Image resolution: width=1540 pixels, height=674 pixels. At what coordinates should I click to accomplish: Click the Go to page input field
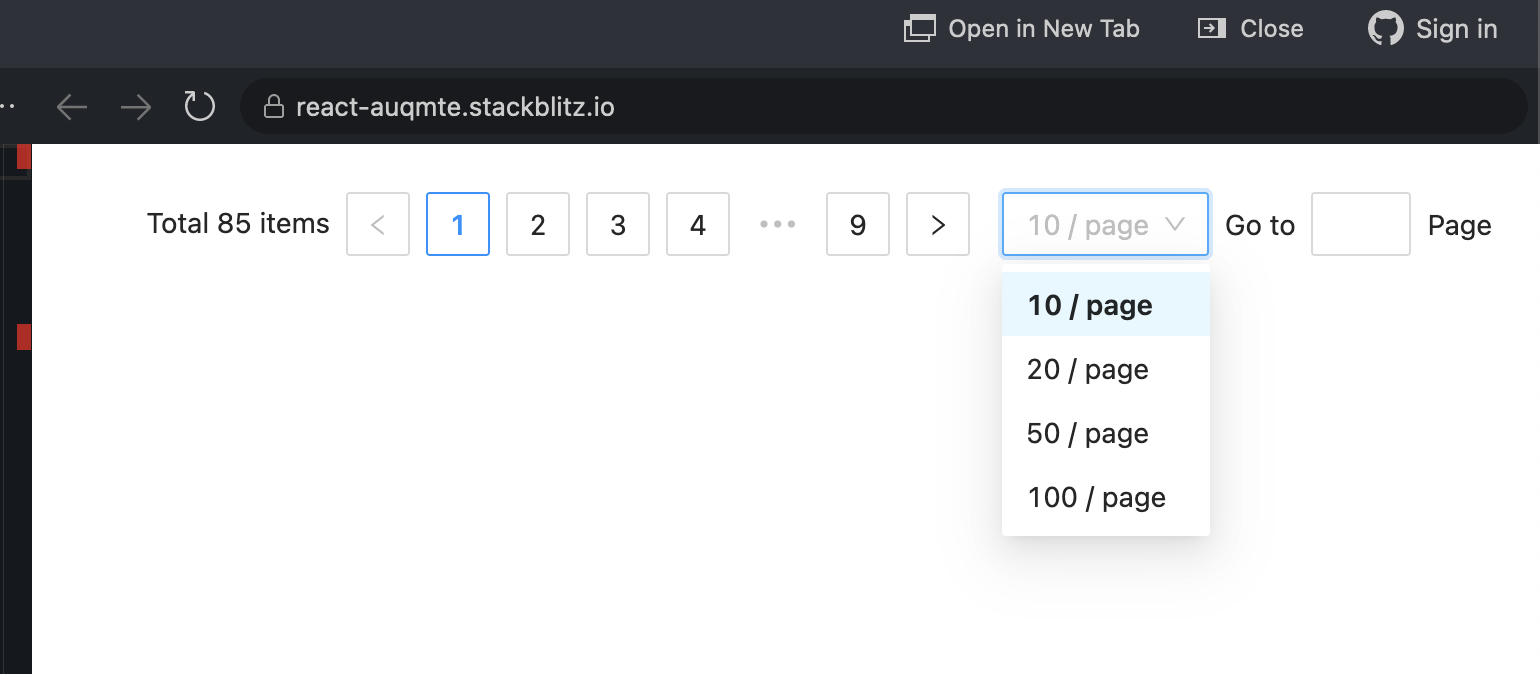[x=1361, y=224]
